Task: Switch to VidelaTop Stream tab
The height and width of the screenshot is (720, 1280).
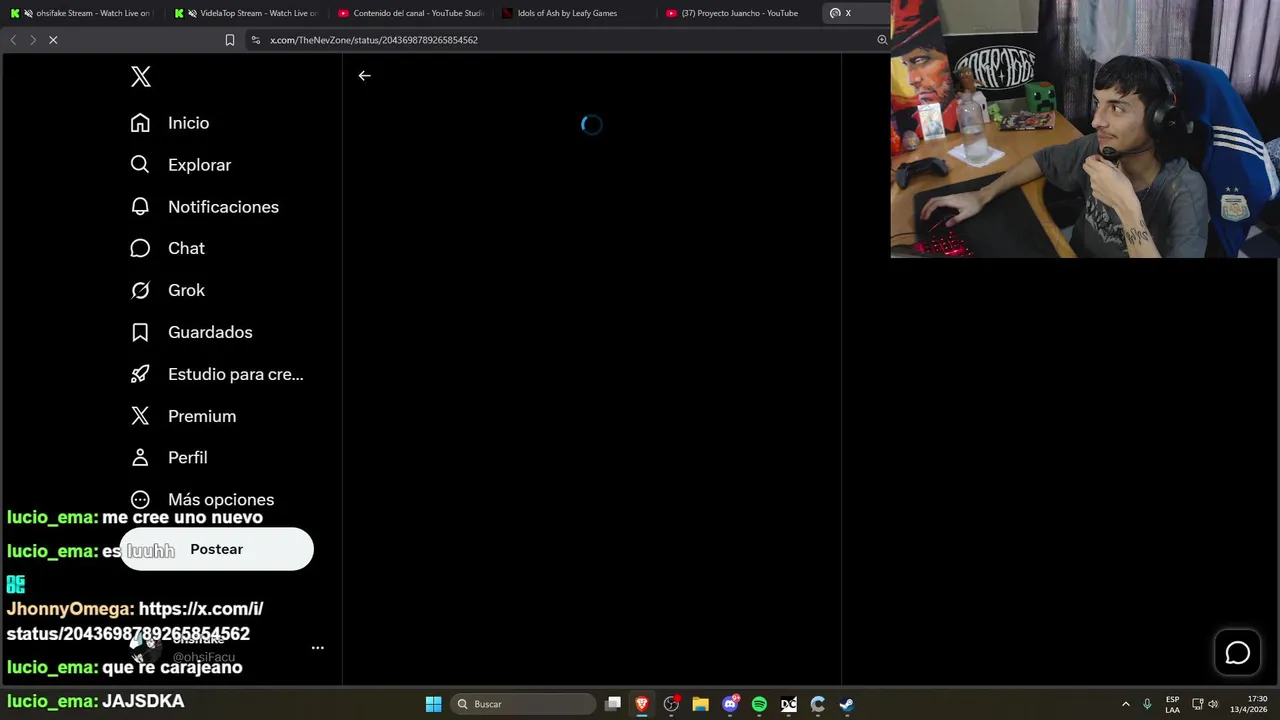Action: pyautogui.click(x=245, y=13)
